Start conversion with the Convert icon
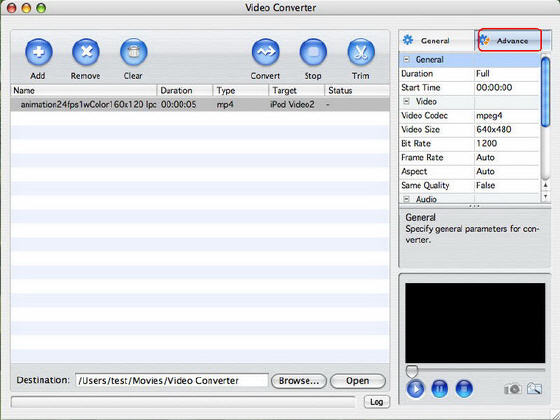The width and height of the screenshot is (560, 420). click(265, 52)
